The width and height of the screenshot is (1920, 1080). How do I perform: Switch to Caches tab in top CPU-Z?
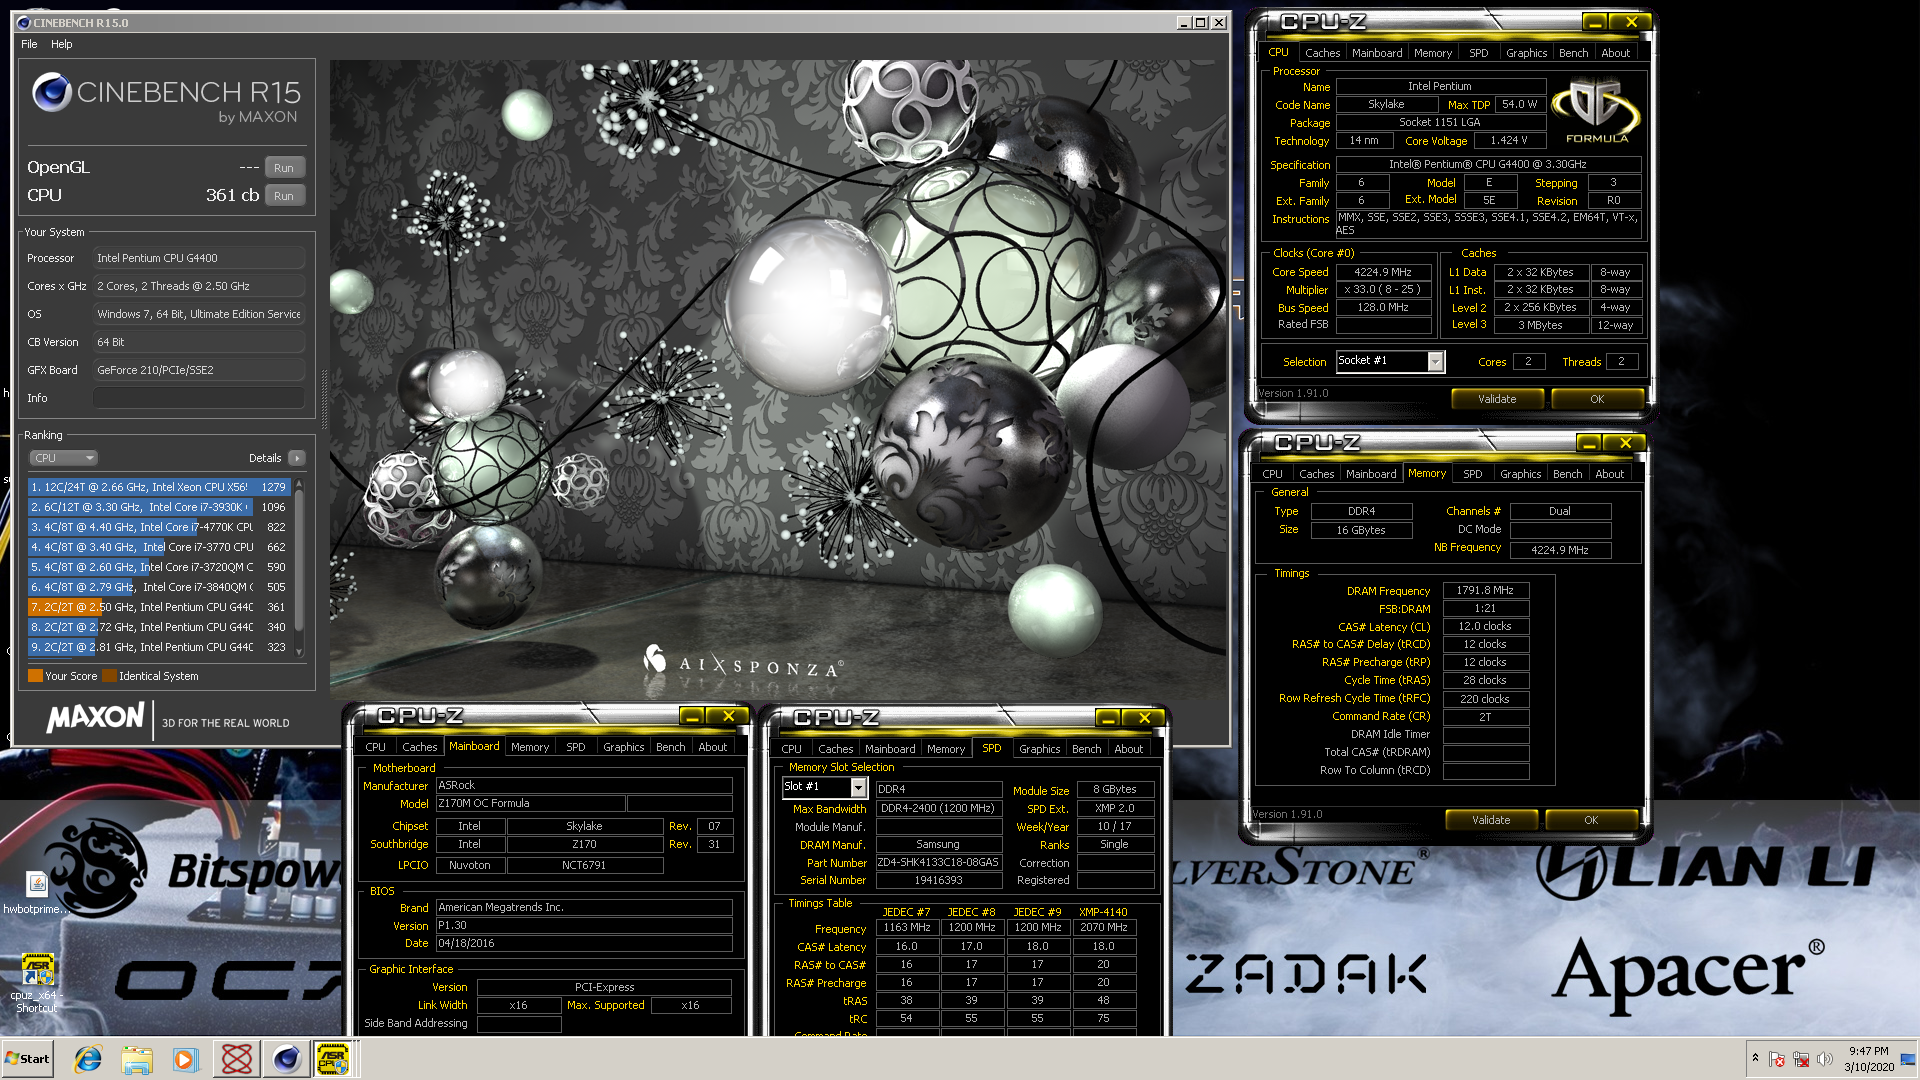pos(1322,53)
